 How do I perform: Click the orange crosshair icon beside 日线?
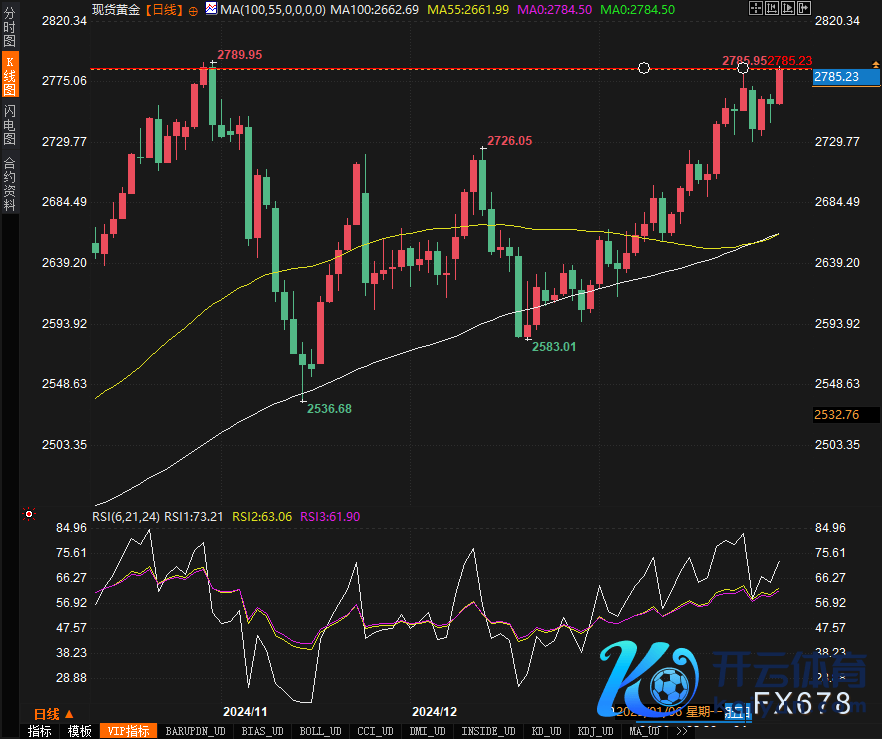192,9
